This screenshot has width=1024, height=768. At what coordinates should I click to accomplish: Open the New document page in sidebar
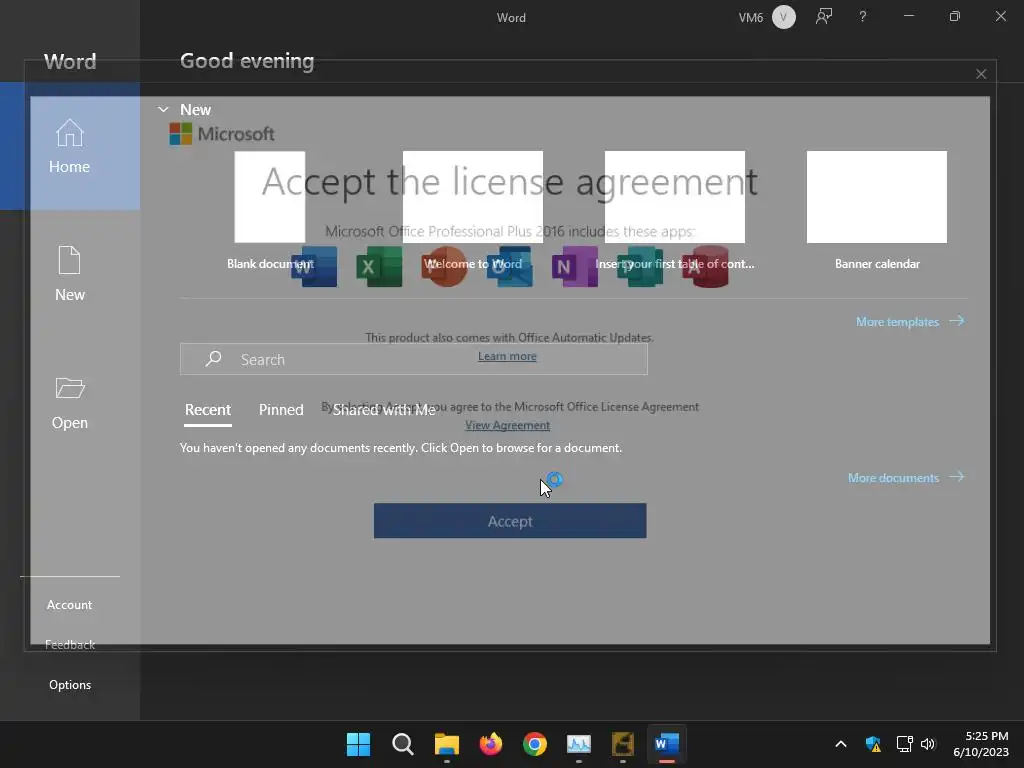(70, 274)
